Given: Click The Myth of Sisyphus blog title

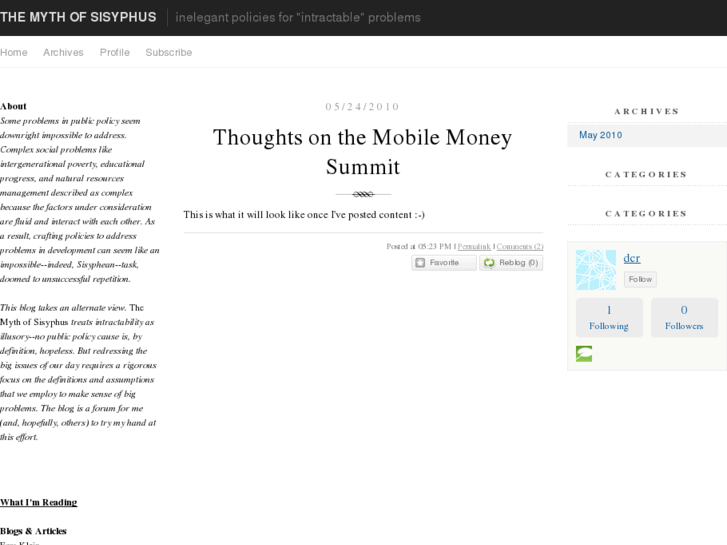Looking at the screenshot, I should pyautogui.click(x=78, y=17).
